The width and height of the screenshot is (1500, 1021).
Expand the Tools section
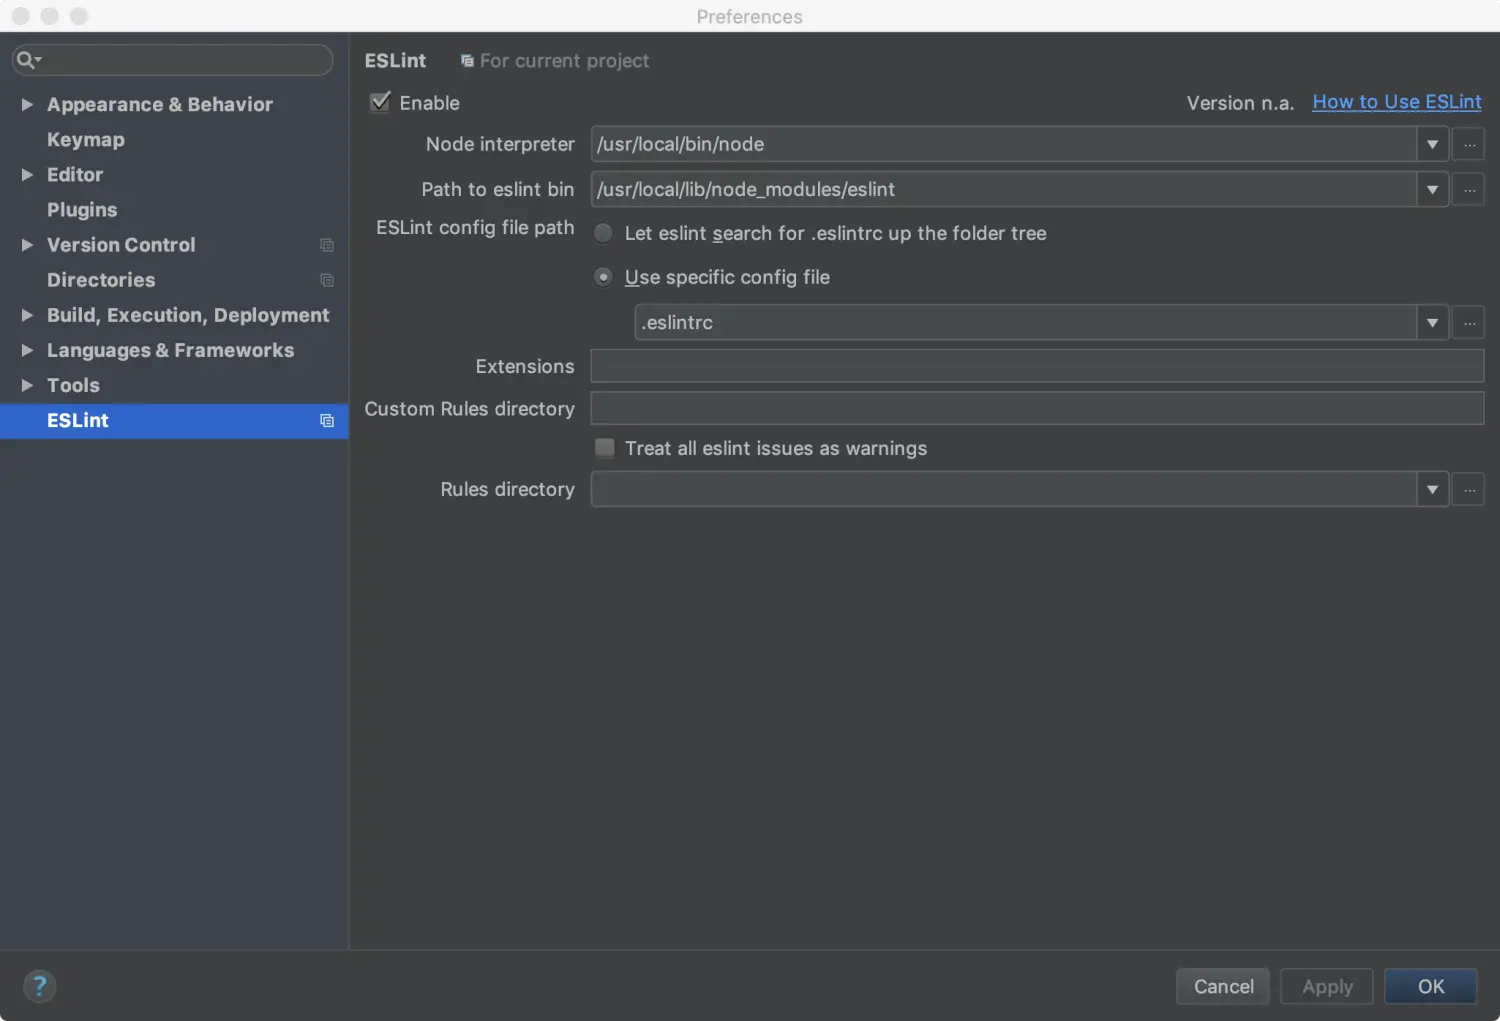(x=27, y=385)
